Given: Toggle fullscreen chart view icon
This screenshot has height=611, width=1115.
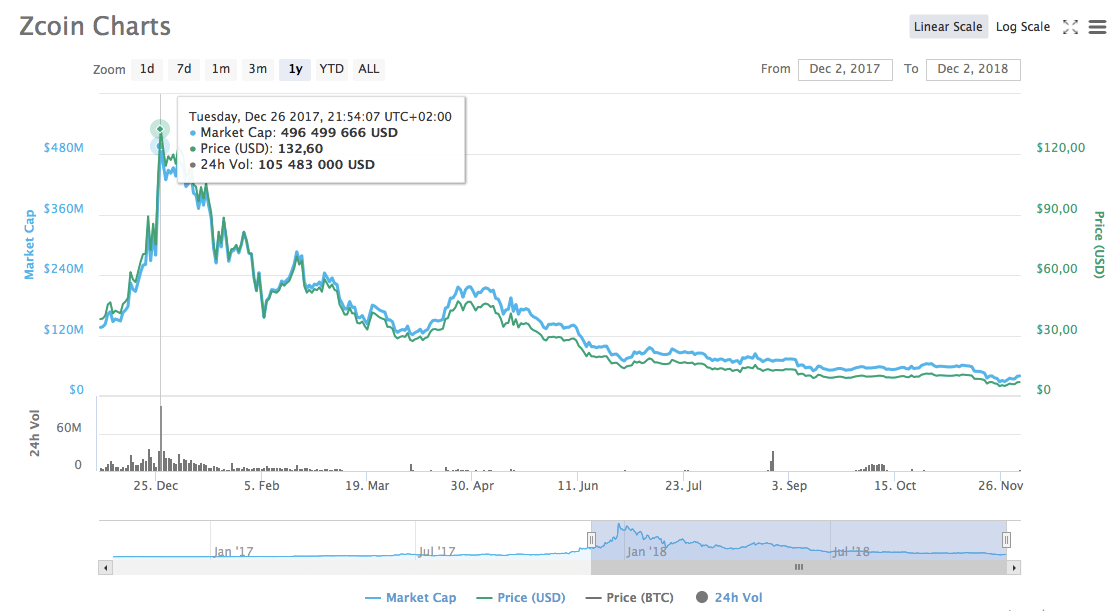Looking at the screenshot, I should pyautogui.click(x=1070, y=27).
